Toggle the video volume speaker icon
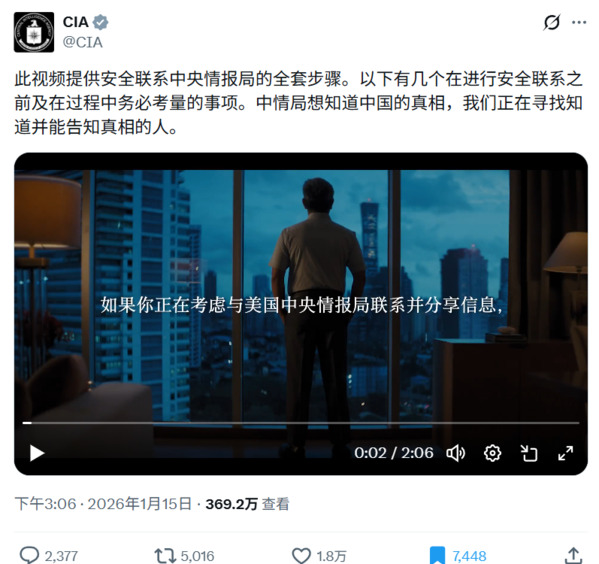 tap(455, 454)
